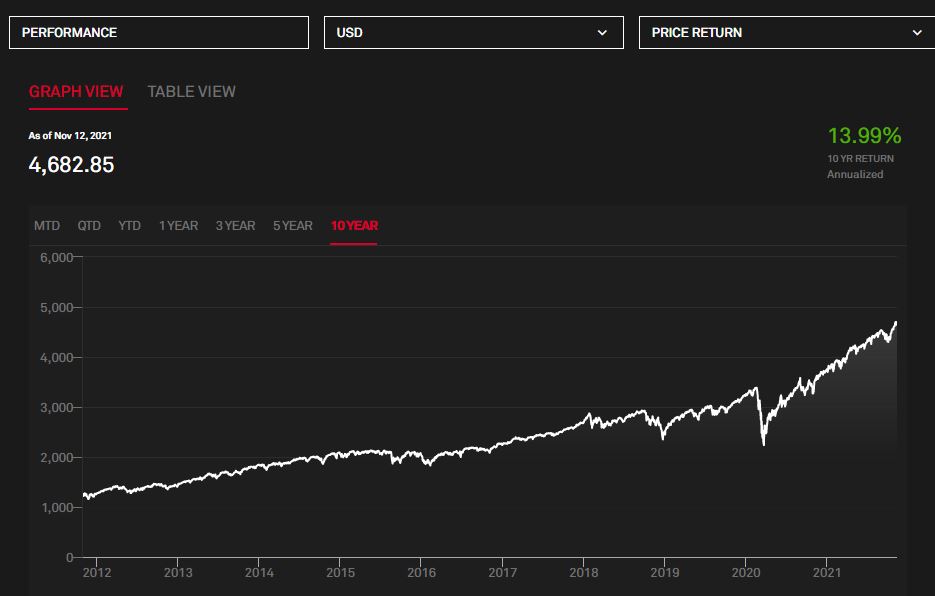Image resolution: width=935 pixels, height=596 pixels.
Task: Click the 2016 label on x-axis
Action: point(421,573)
